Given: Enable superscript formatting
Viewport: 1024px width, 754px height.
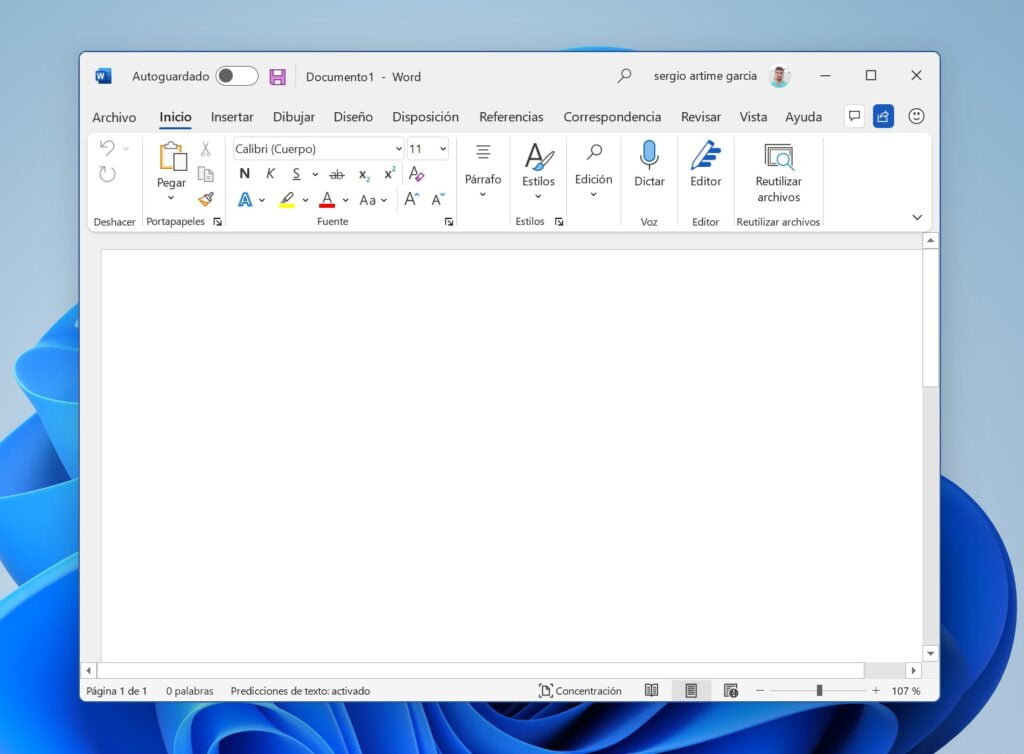Looking at the screenshot, I should [x=389, y=172].
